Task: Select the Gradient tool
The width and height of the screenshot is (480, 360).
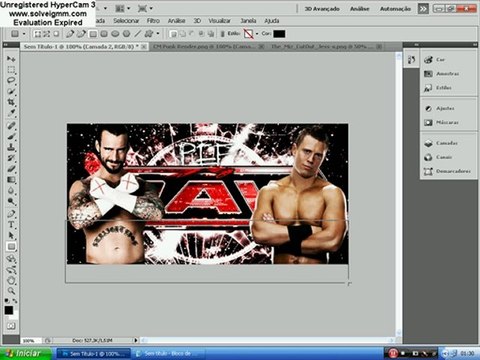Action: pyautogui.click(x=11, y=180)
